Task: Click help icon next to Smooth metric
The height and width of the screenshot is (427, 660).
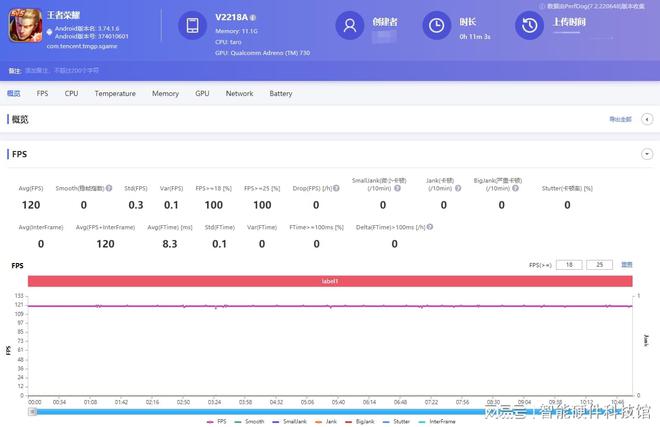Action: 109,188
